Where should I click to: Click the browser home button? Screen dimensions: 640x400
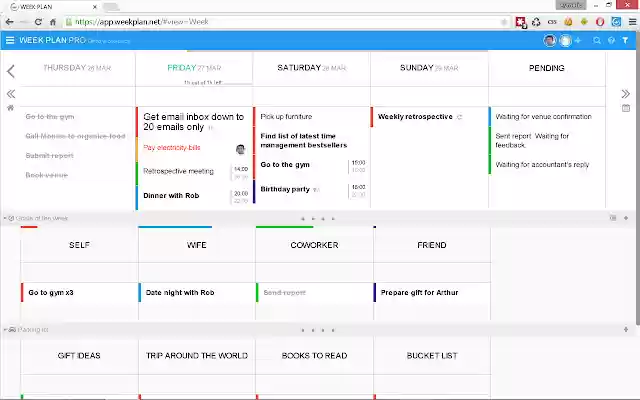coord(53,22)
